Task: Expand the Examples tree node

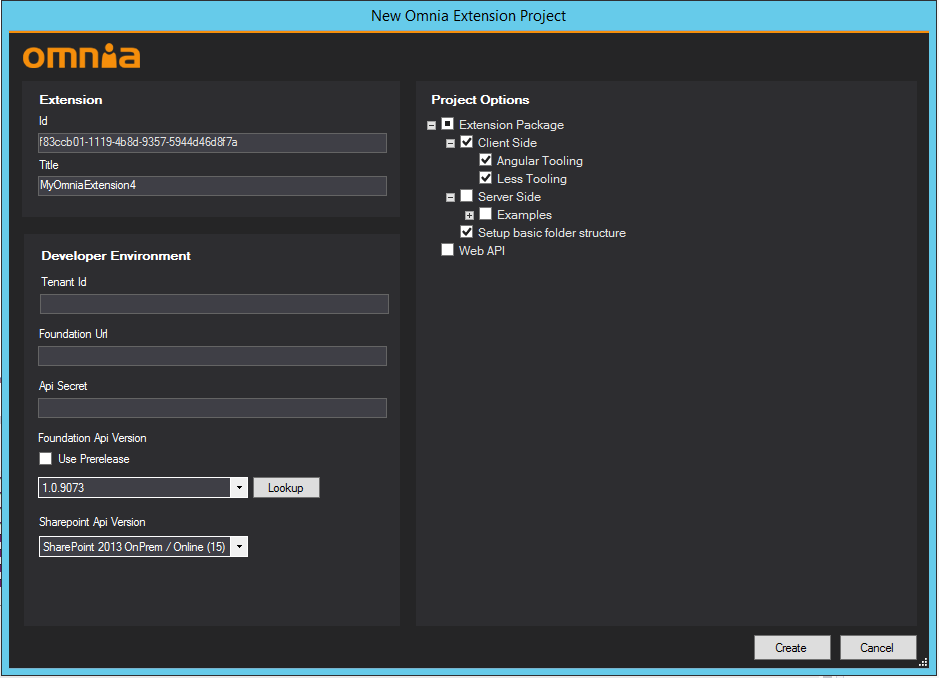Action: coord(468,214)
